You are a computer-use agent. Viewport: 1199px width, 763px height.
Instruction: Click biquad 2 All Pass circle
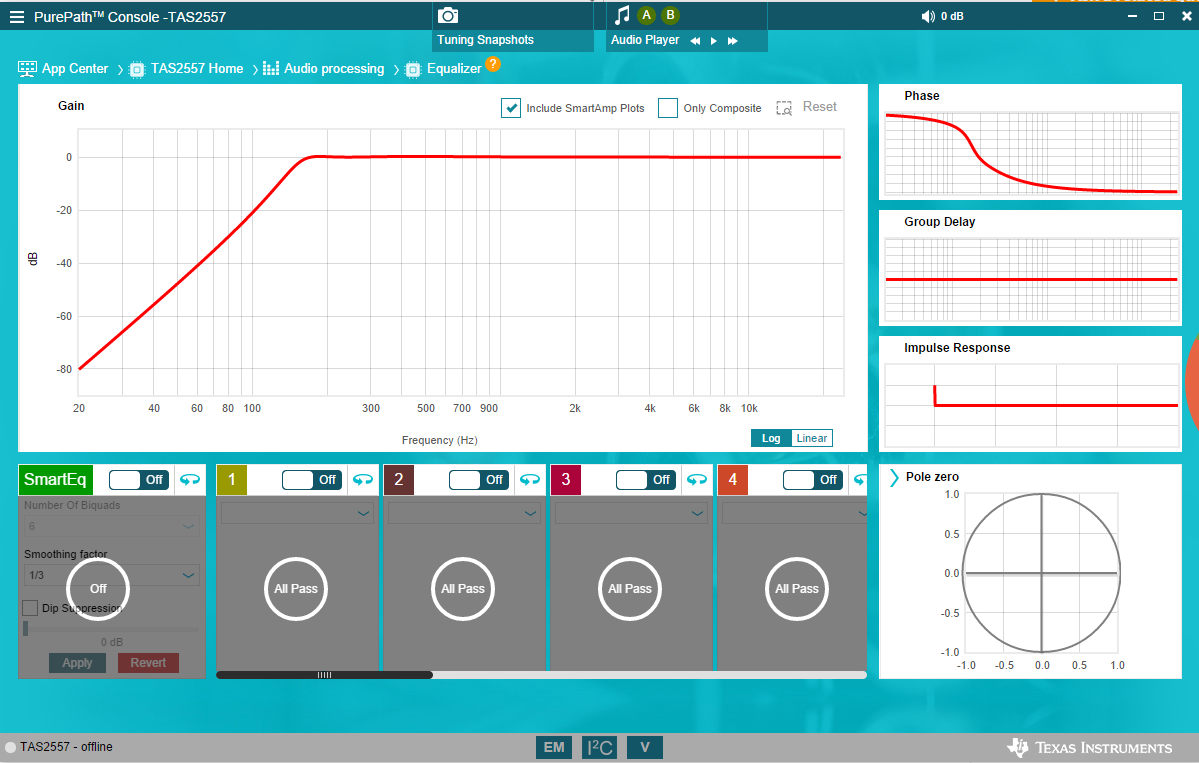tap(463, 589)
